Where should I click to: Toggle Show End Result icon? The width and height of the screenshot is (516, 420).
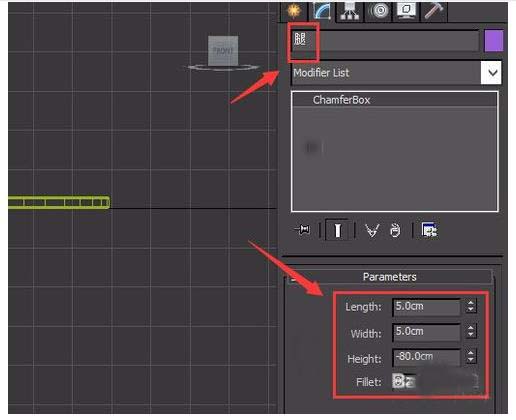click(337, 230)
